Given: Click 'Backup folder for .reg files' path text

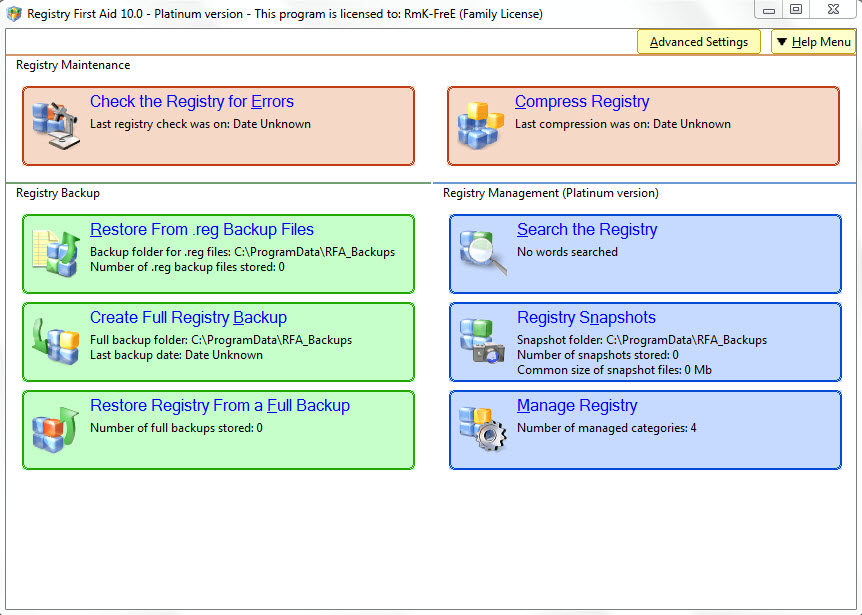Looking at the screenshot, I should coord(242,252).
